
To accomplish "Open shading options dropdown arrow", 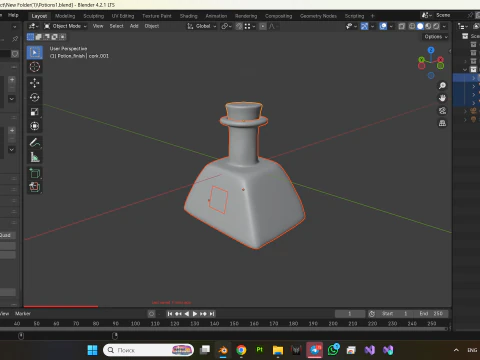I will click(x=444, y=26).
